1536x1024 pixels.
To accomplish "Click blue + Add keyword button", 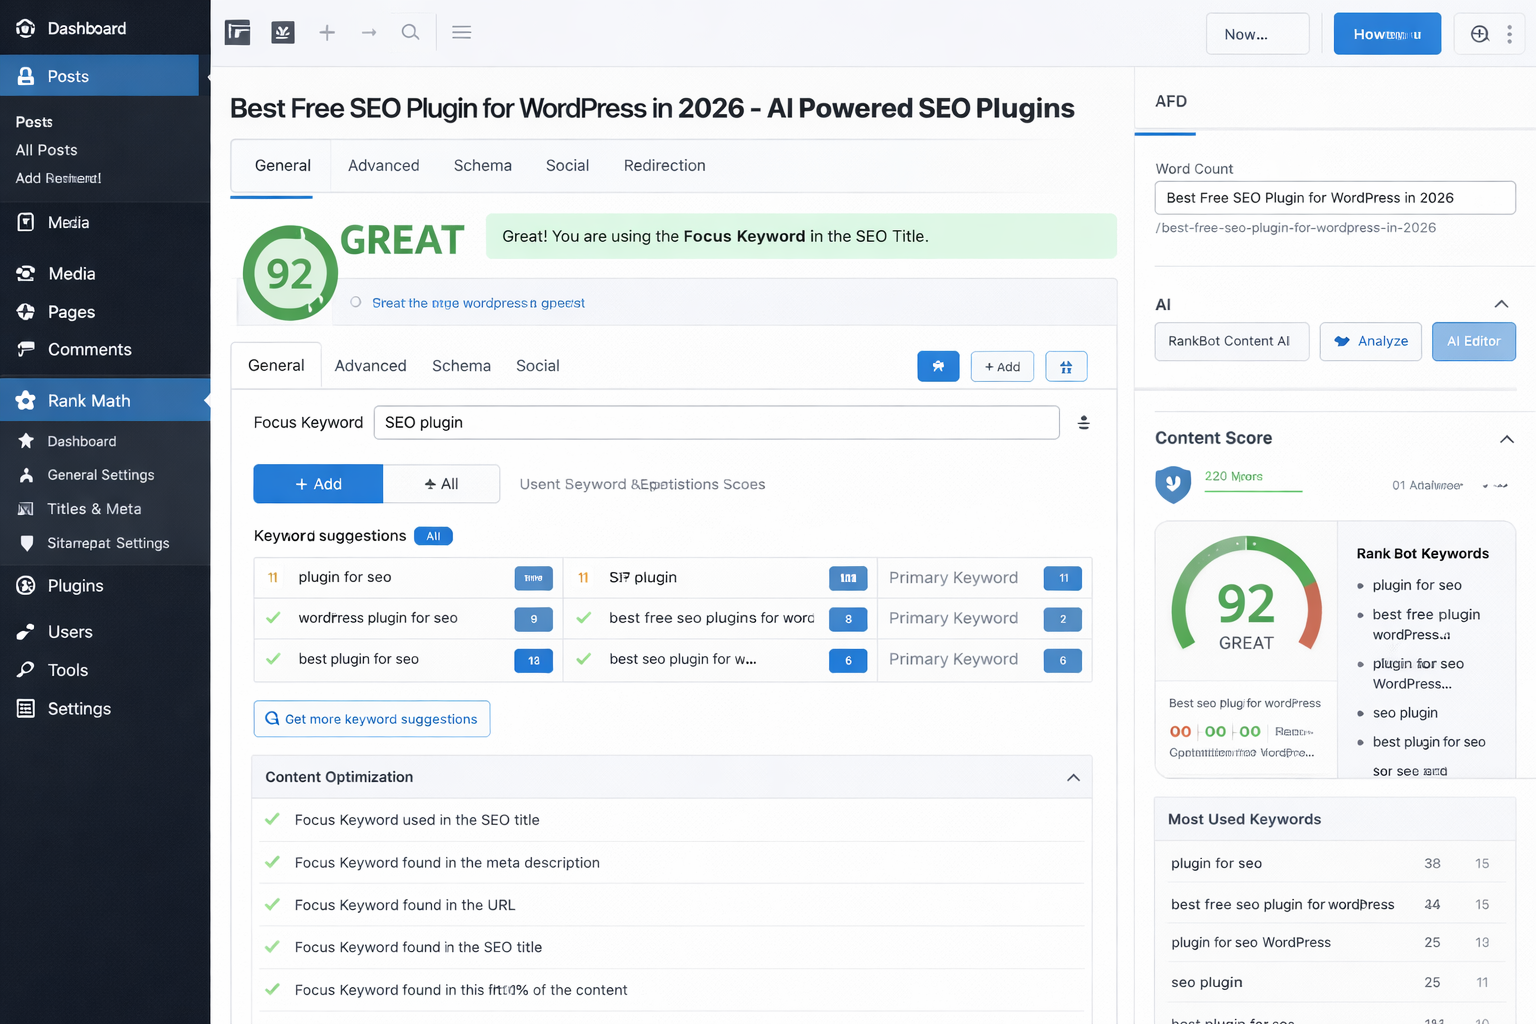I will [318, 484].
